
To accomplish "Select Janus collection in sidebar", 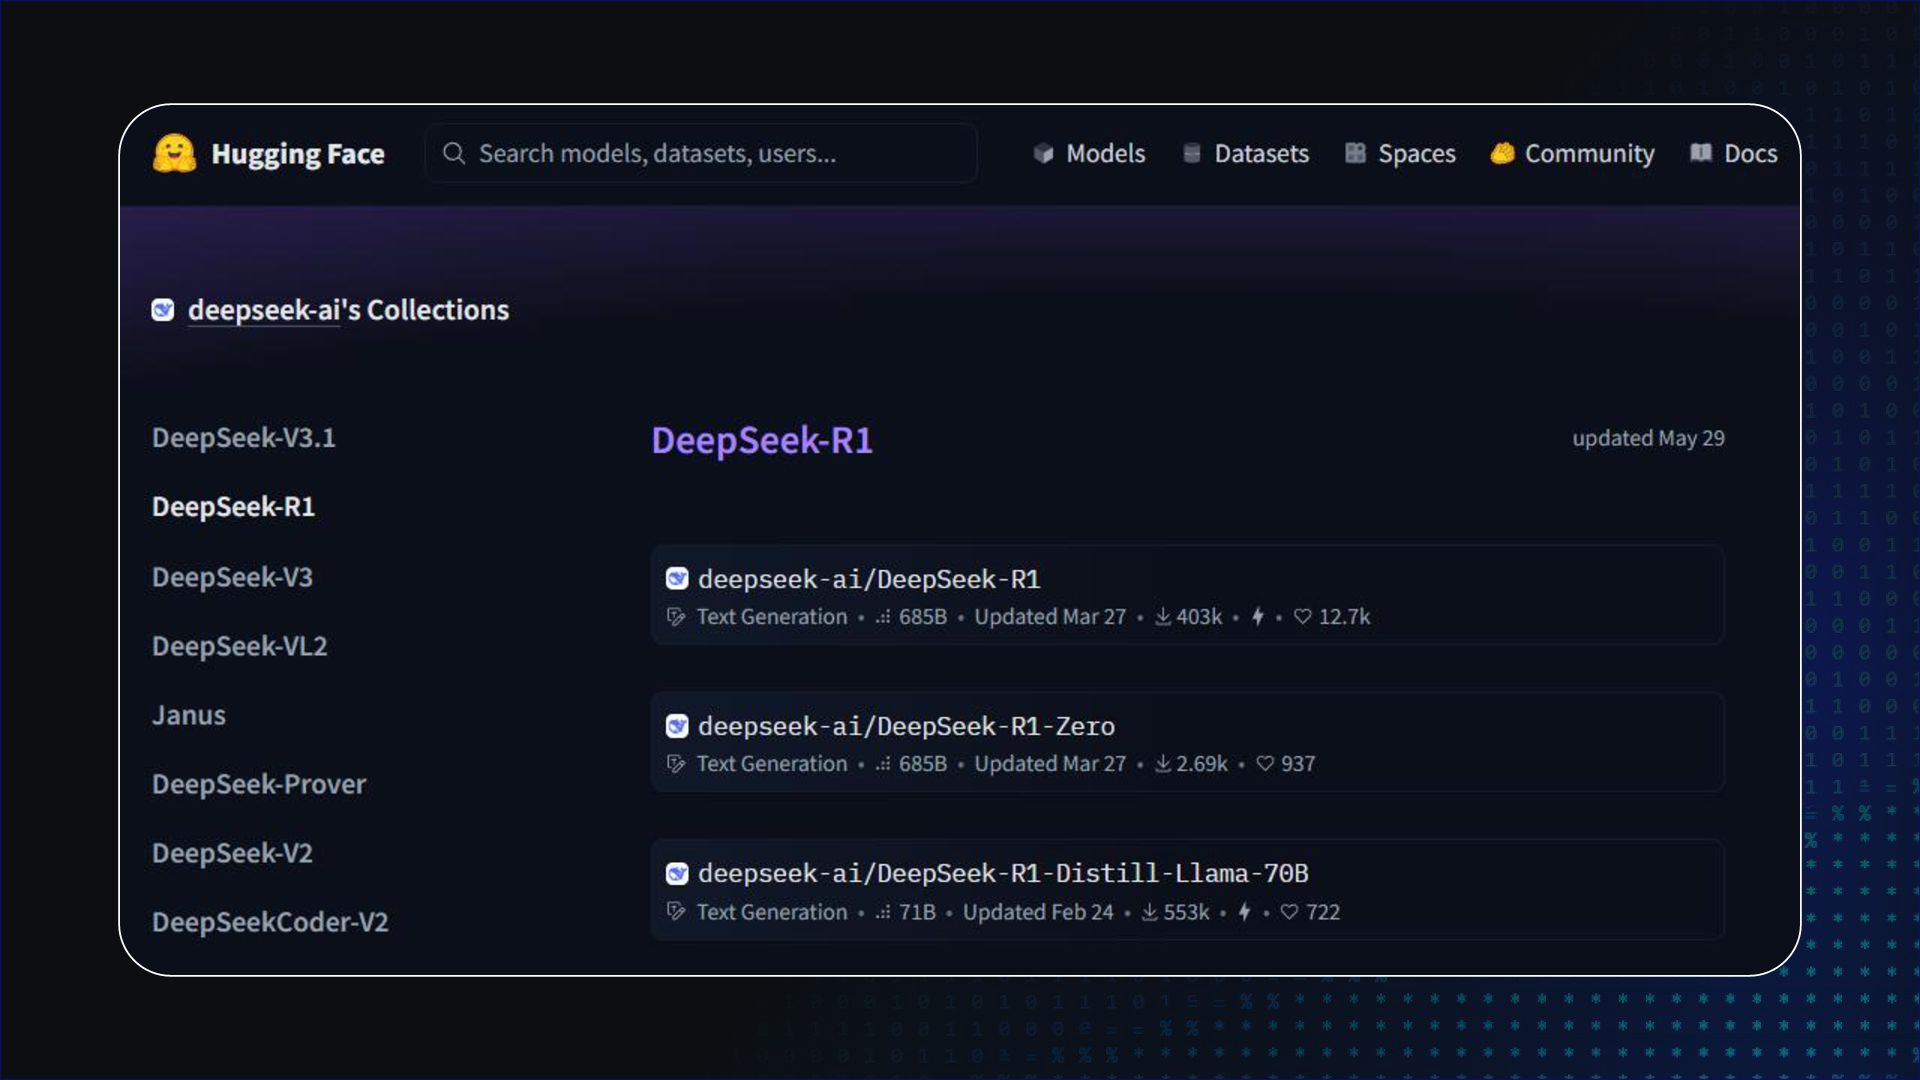I will pyautogui.click(x=188, y=715).
